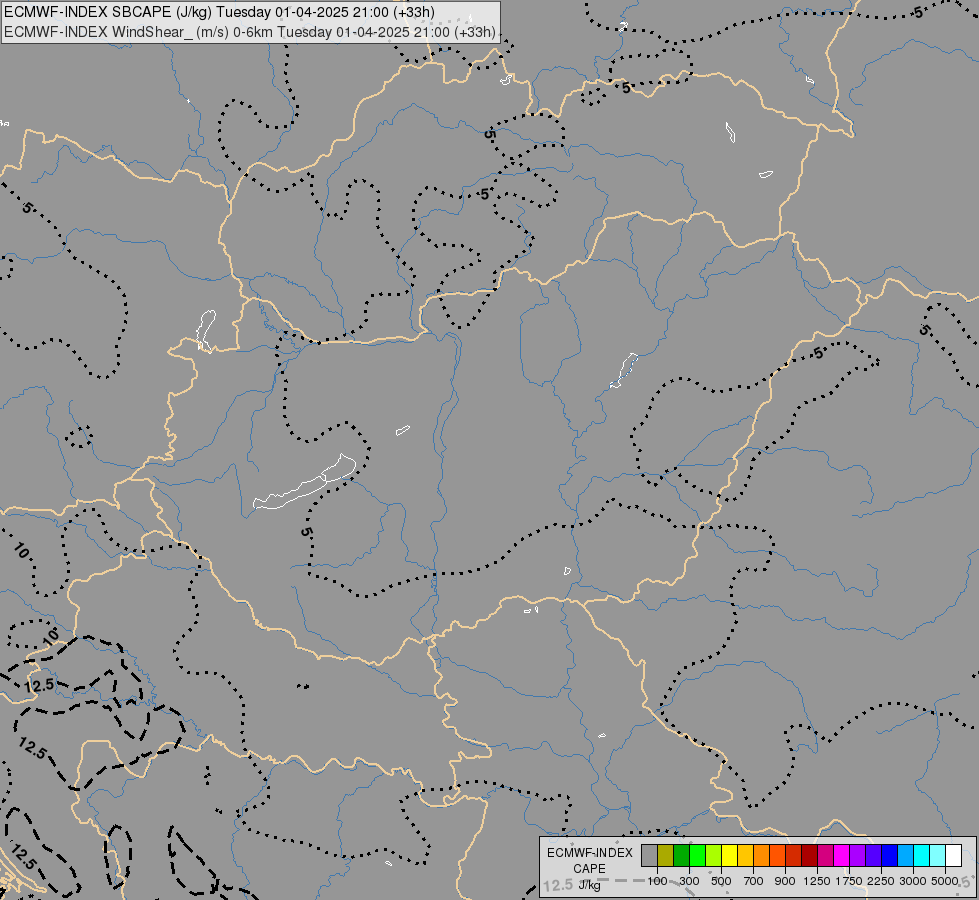Click the gray swatch in CAPE legend
Screen dimensions: 979x900
[649, 855]
